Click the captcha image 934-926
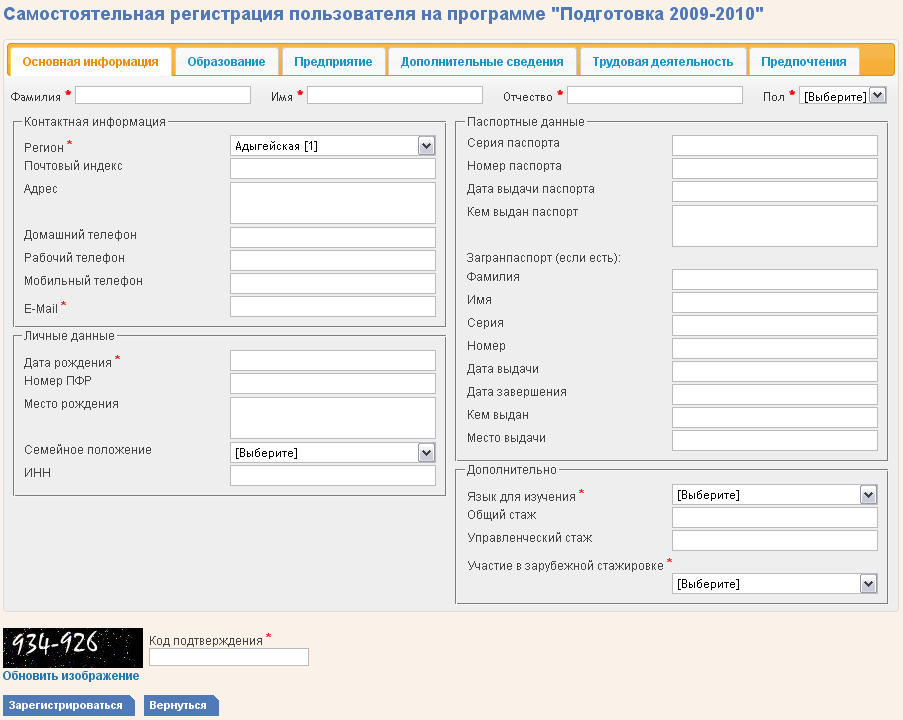 click(x=73, y=647)
